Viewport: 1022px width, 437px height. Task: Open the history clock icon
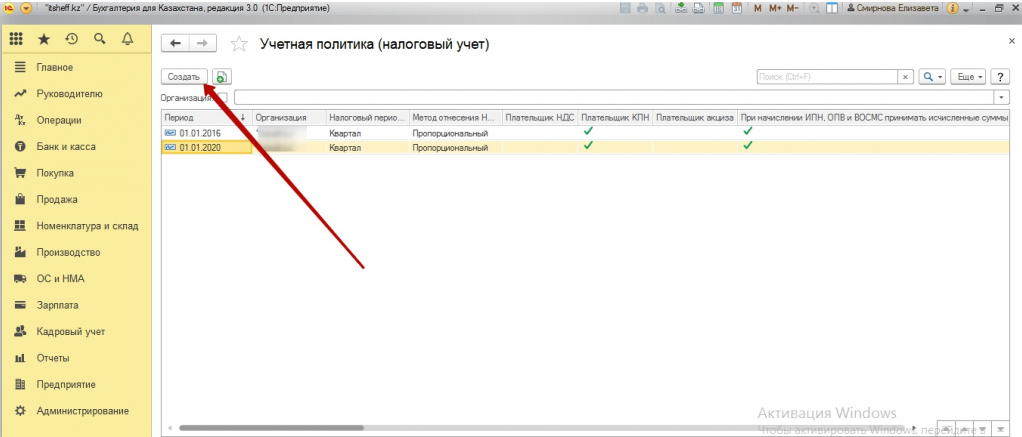[x=71, y=40]
